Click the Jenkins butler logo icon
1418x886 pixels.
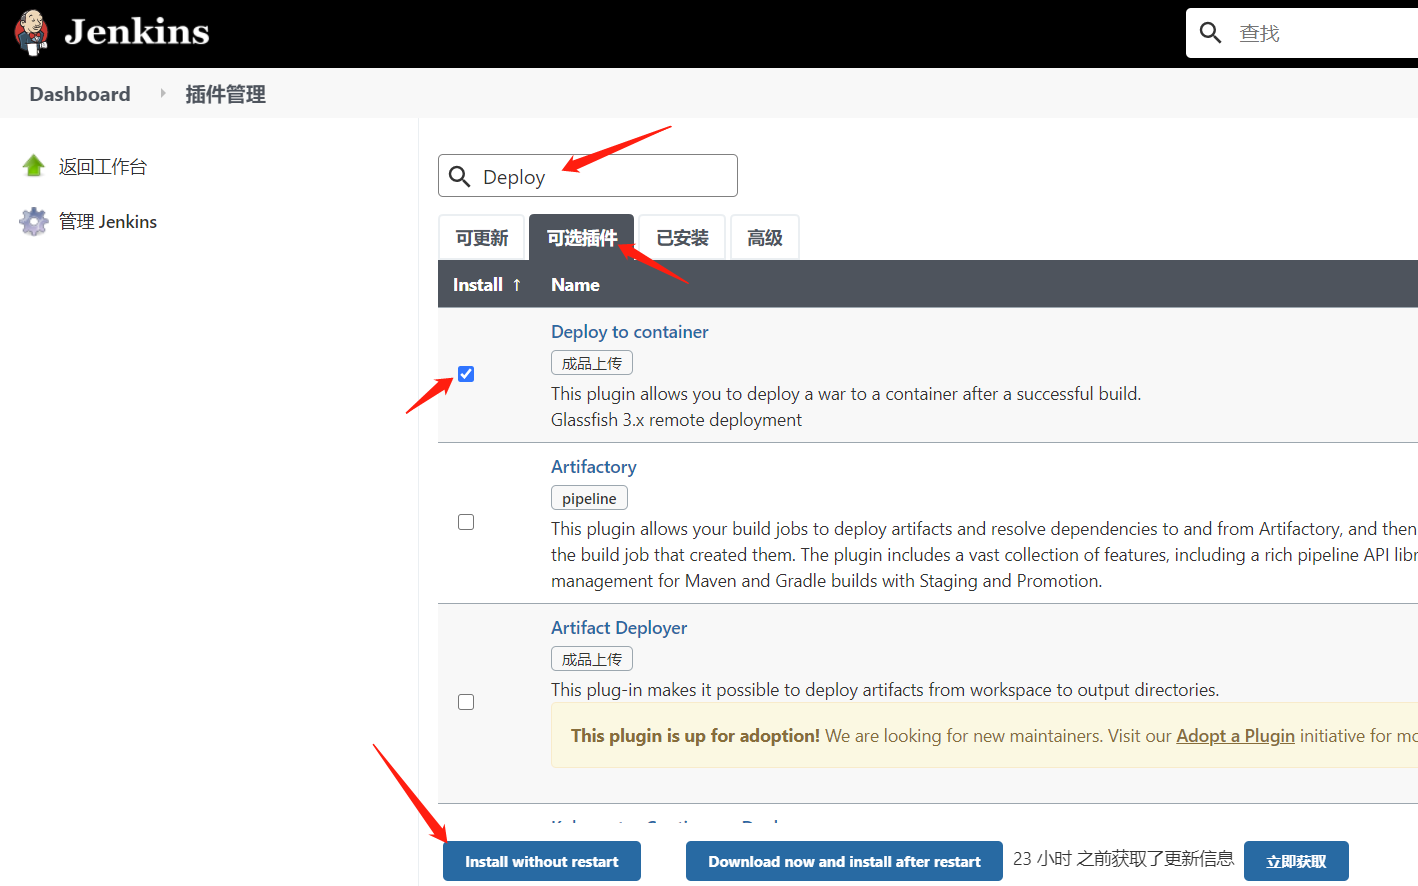(32, 32)
